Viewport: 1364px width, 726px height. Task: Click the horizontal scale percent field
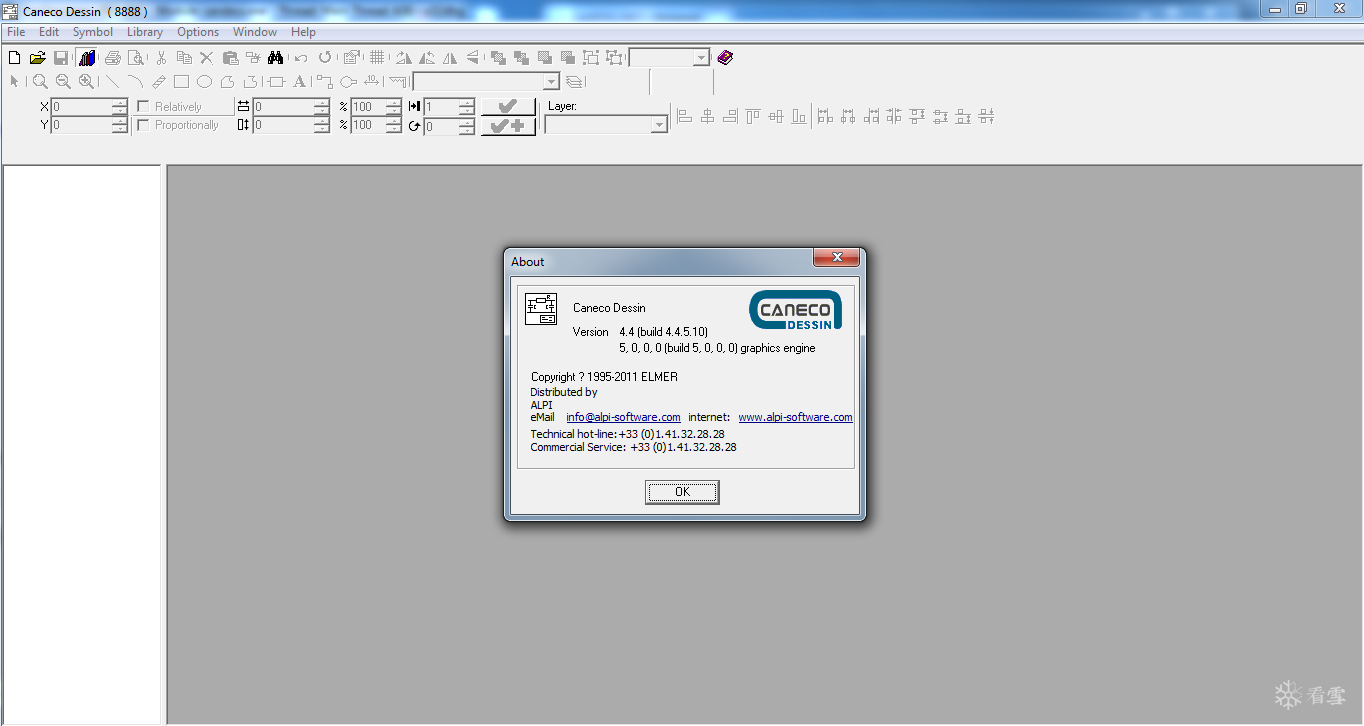[x=368, y=106]
